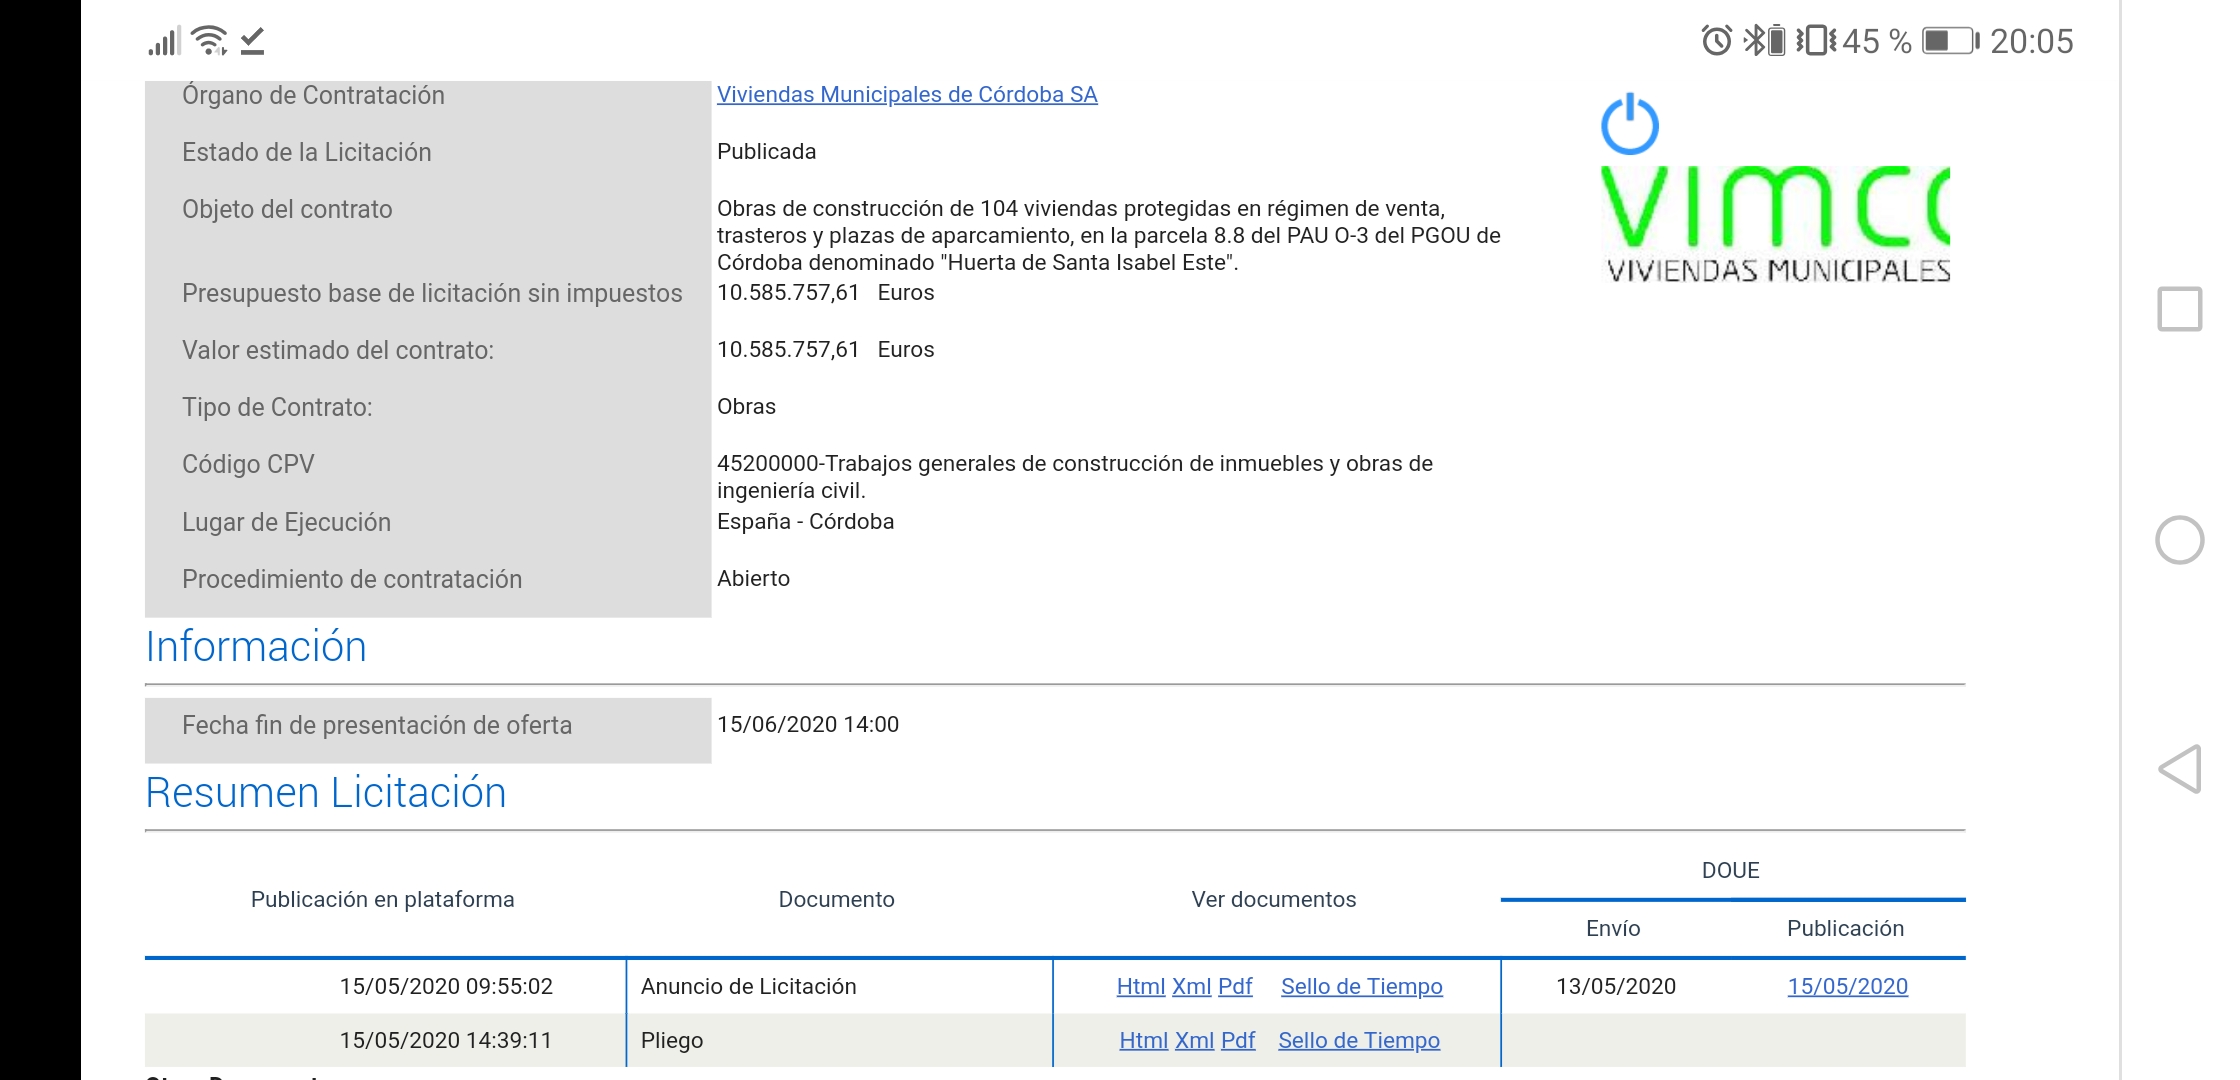Open DOUE publication date 15/05/2020 link

click(1847, 986)
